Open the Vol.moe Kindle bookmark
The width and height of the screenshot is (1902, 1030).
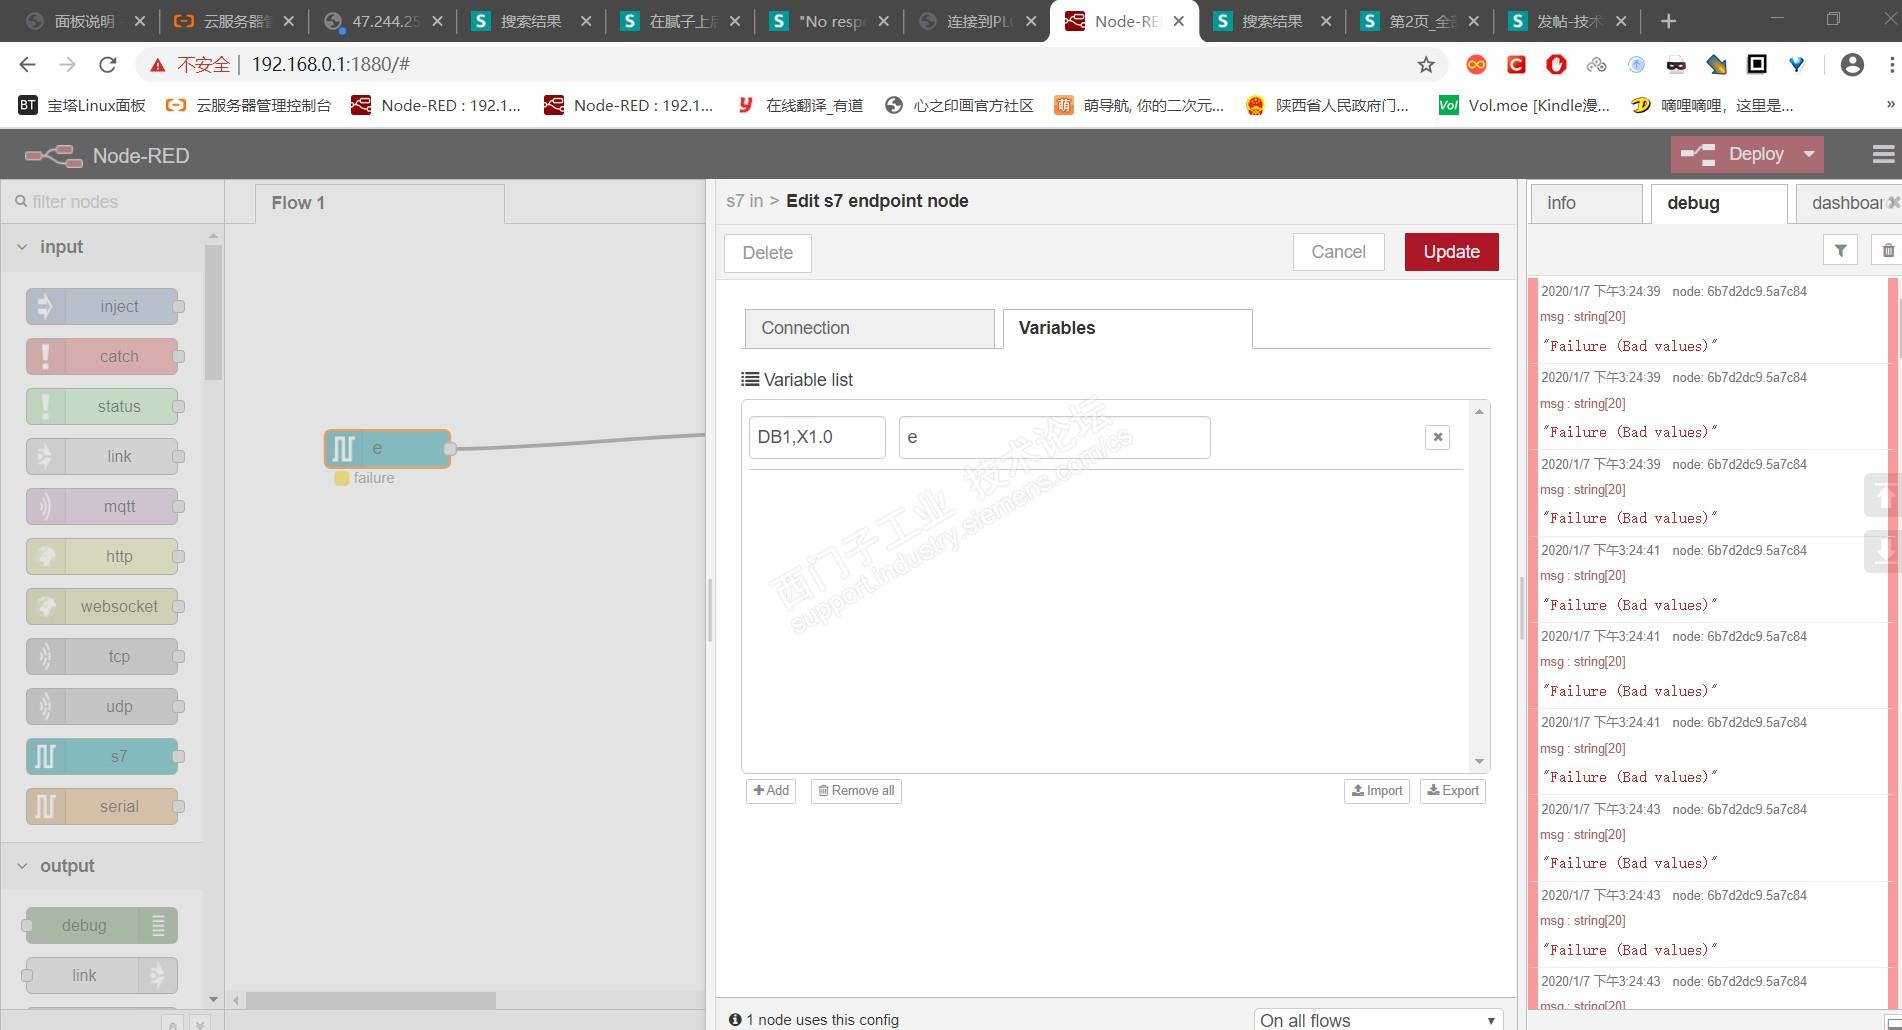point(1523,105)
